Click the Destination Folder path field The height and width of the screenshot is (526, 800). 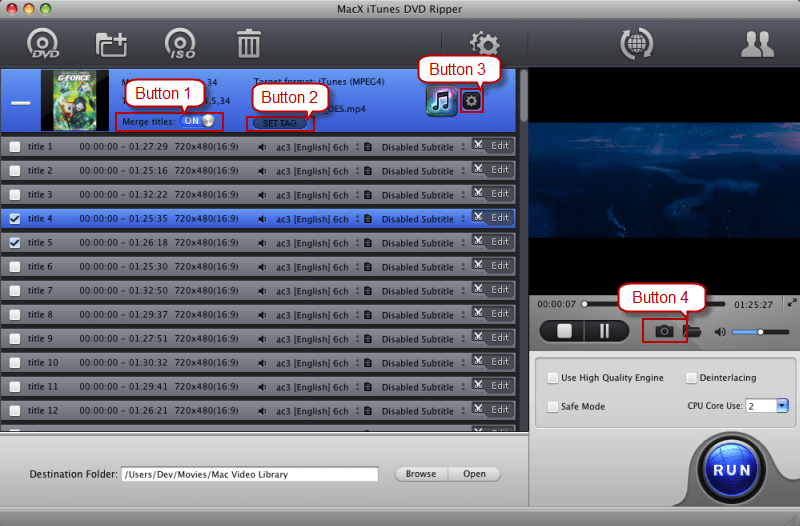(249, 474)
